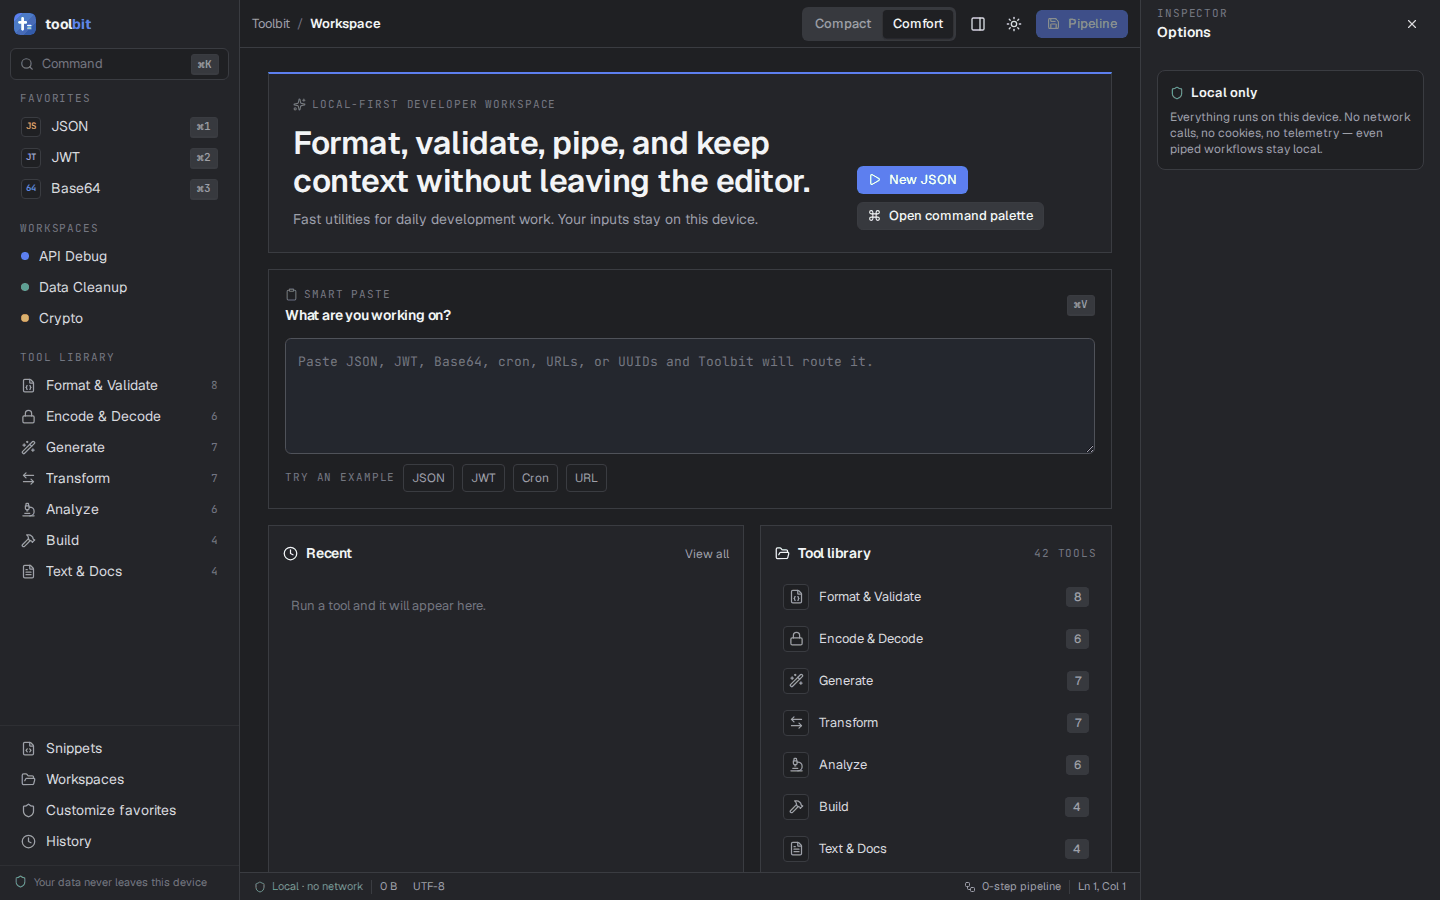The width and height of the screenshot is (1440, 900).
Task: Click the Transform arrows icon in Tool library card
Action: [x=796, y=723]
